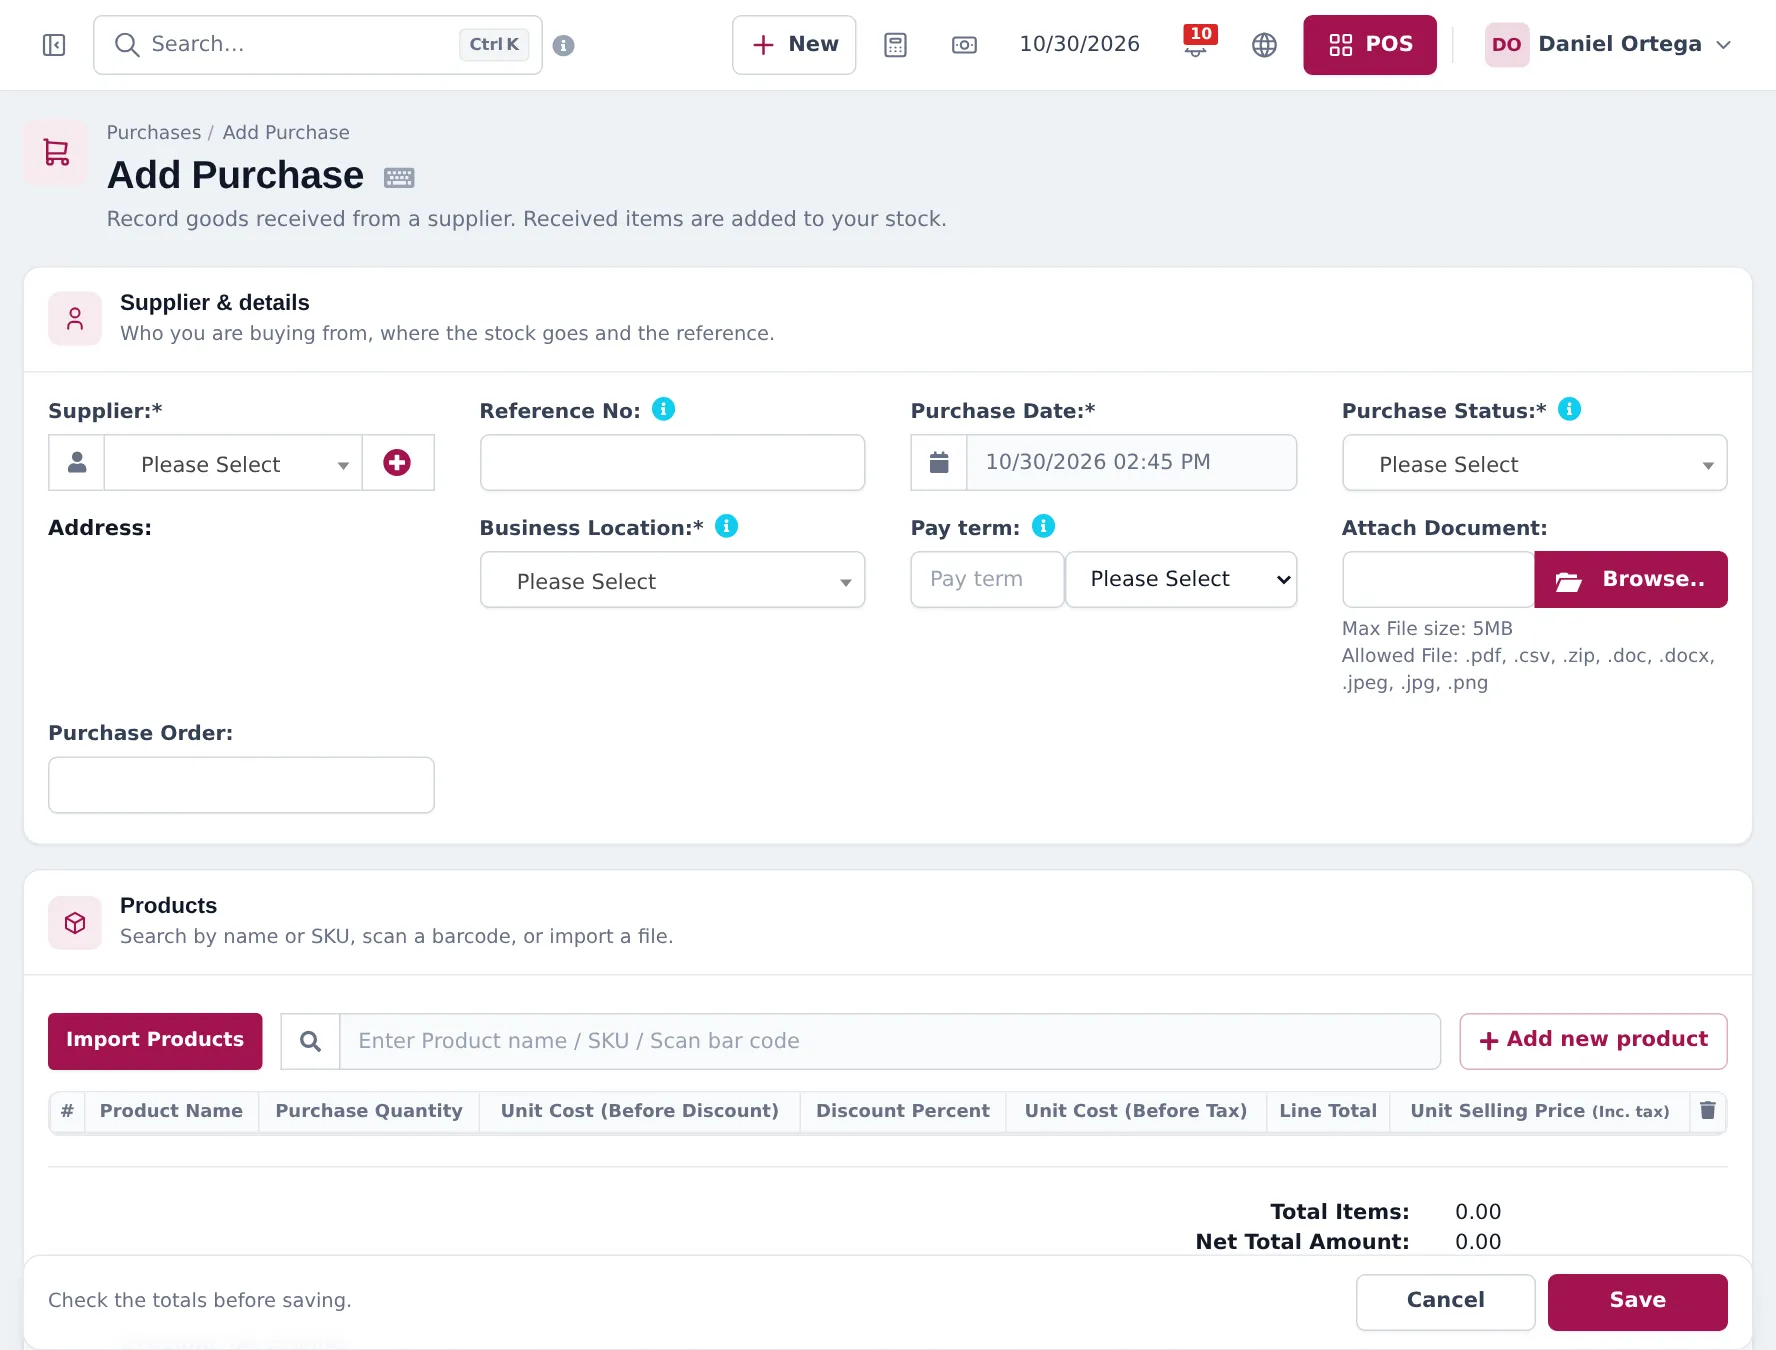The height and width of the screenshot is (1350, 1776).
Task: Click the trash icon in table header
Action: (1708, 1110)
